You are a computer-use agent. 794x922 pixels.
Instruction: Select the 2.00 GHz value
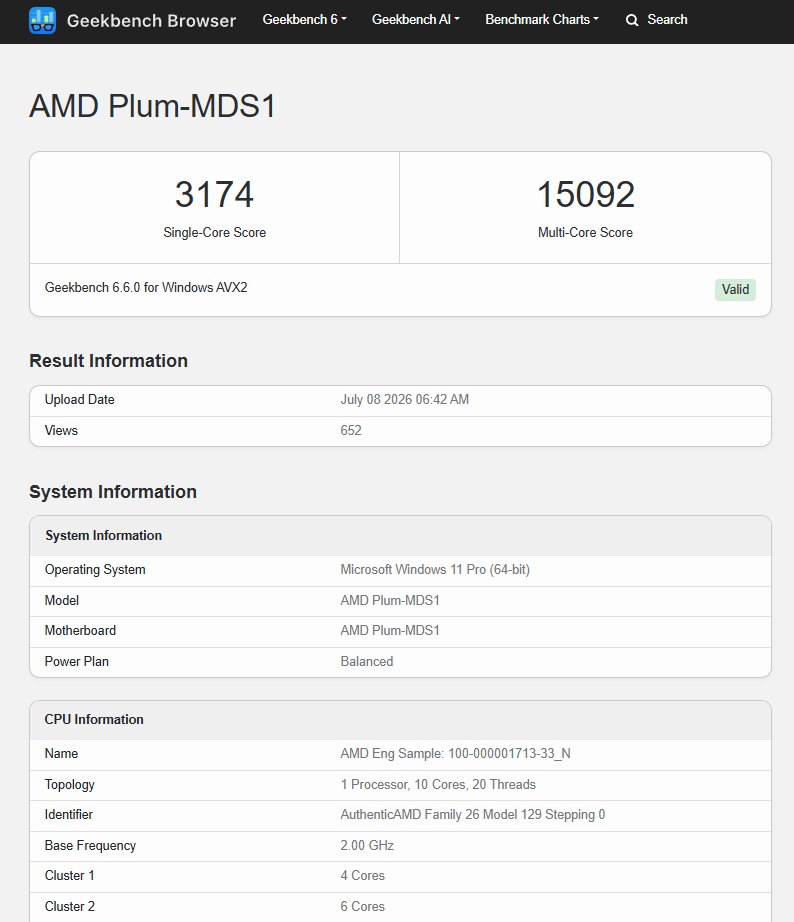(x=367, y=846)
